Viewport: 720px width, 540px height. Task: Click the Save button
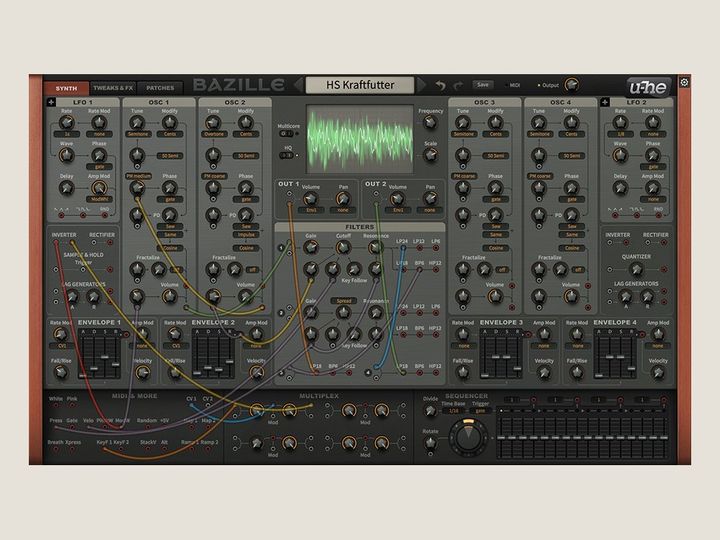tap(483, 84)
